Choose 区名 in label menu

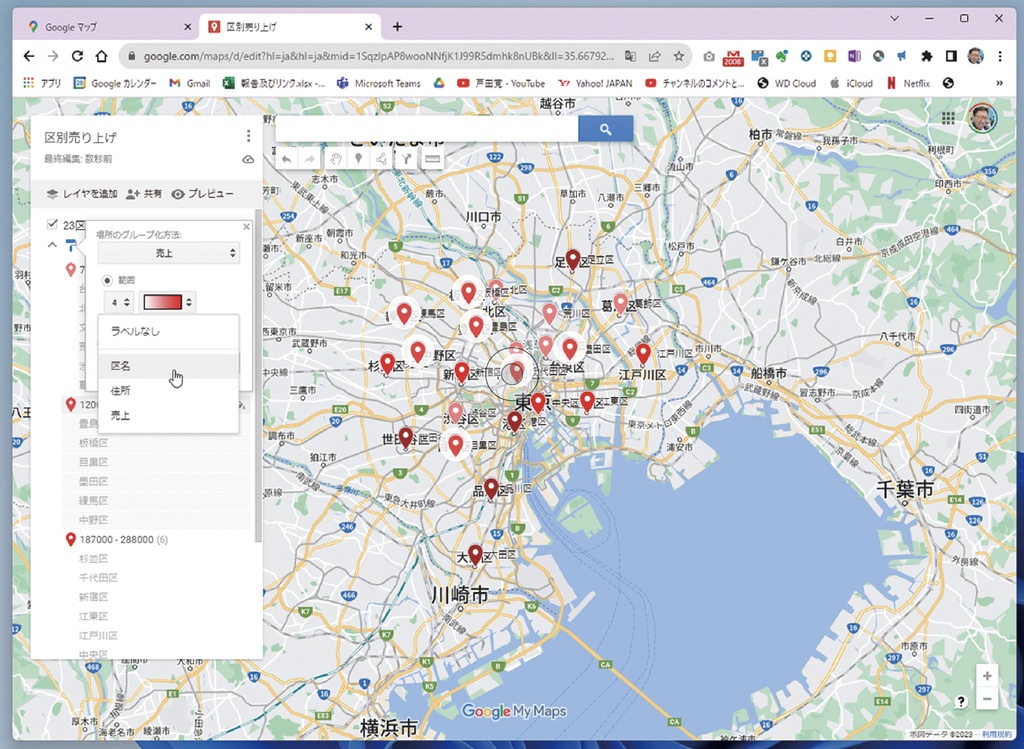click(x=168, y=366)
